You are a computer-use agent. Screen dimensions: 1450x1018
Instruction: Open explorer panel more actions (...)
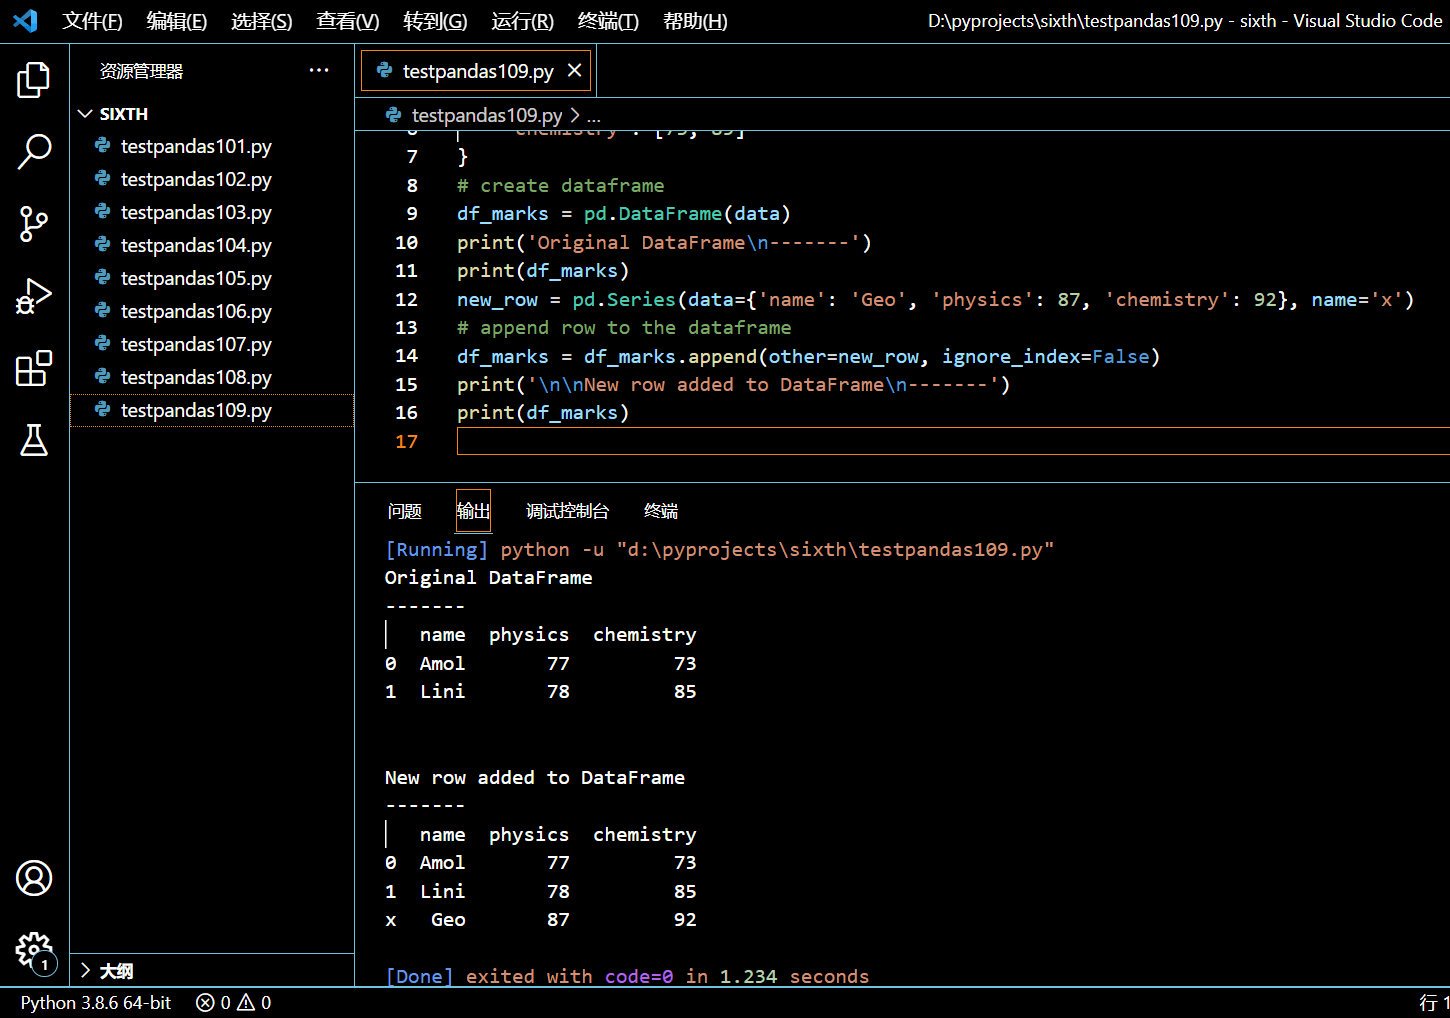tap(319, 70)
